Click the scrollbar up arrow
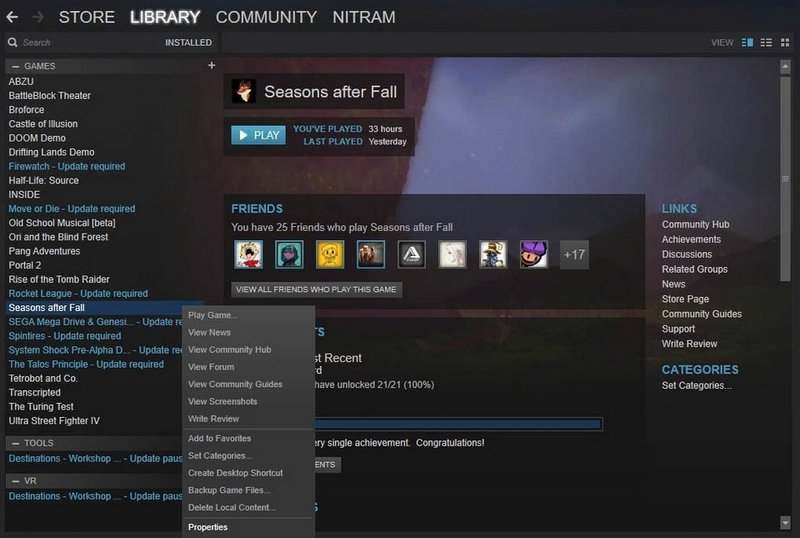800x538 pixels. tap(785, 66)
